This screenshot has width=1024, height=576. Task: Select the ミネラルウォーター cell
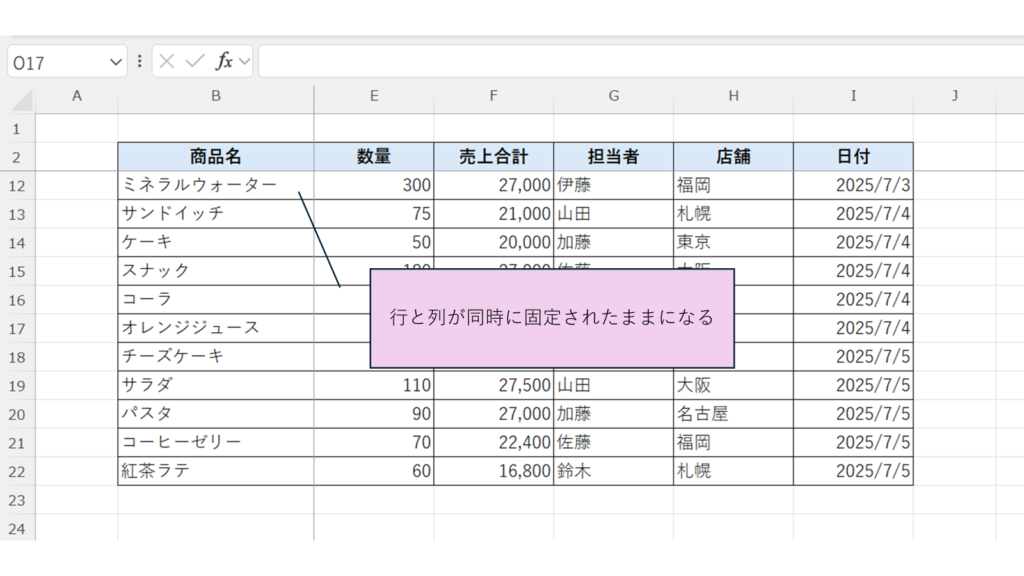200,185
